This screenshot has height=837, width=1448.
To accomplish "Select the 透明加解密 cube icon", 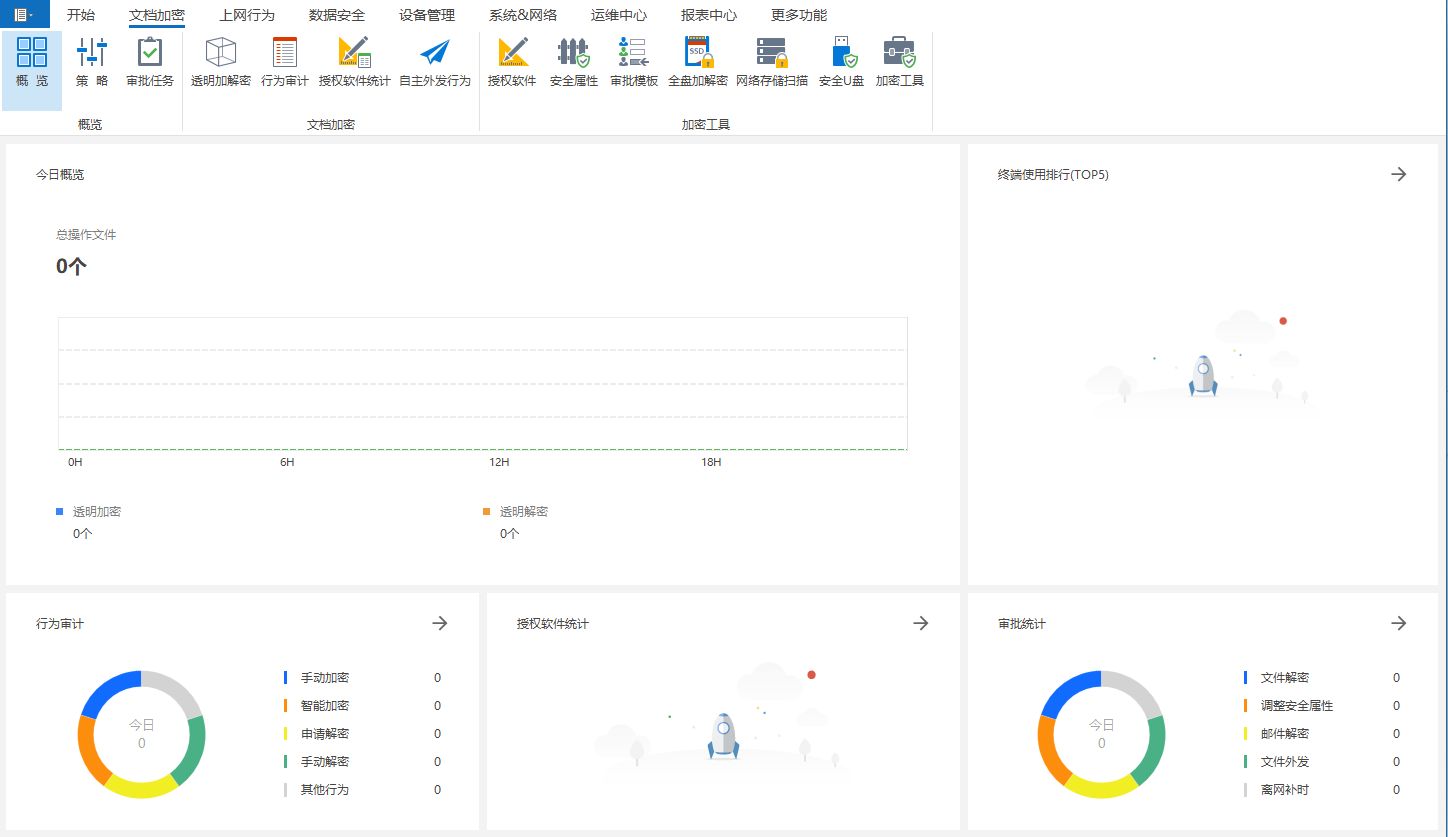I will (221, 63).
